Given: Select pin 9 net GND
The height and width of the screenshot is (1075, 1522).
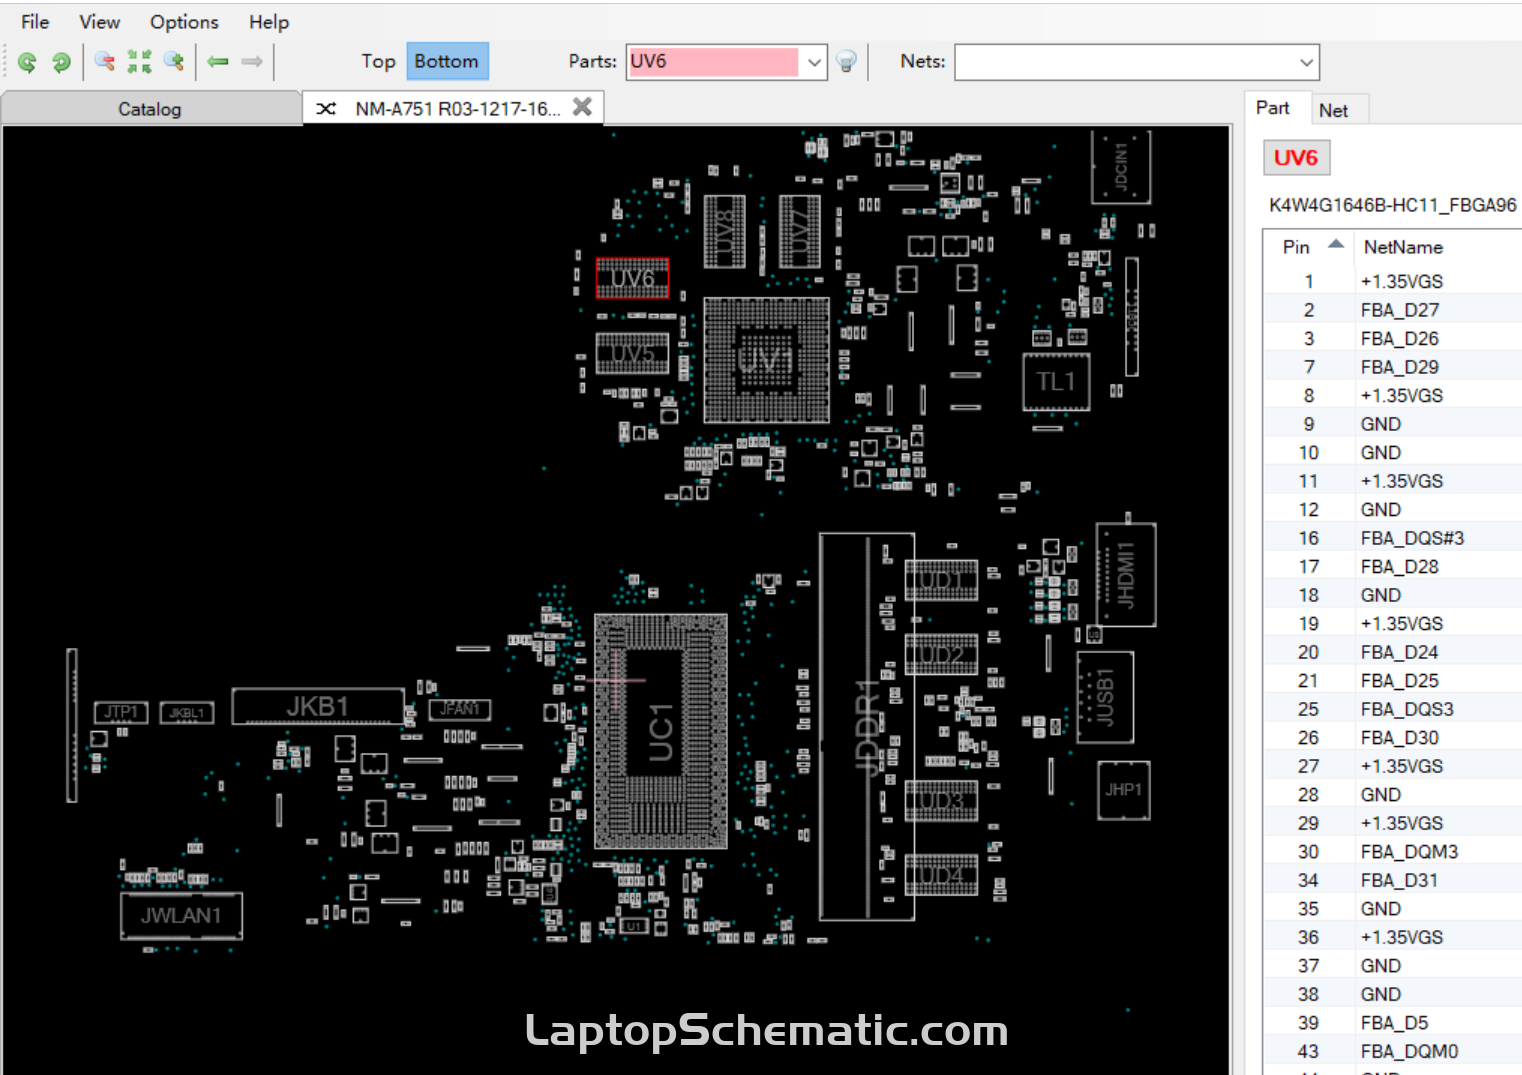Looking at the screenshot, I should point(1392,424).
